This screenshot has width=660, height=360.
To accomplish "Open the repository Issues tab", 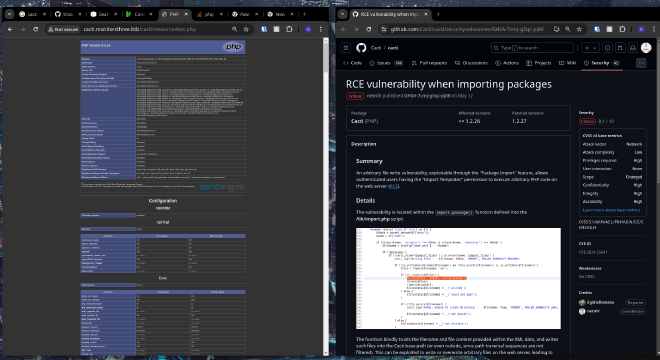I will coord(386,63).
